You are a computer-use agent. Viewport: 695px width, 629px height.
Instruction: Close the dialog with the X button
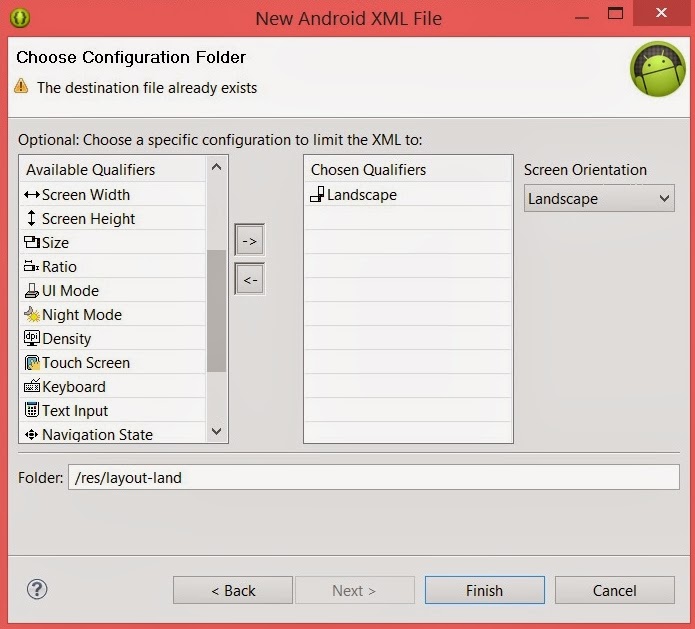(x=661, y=13)
